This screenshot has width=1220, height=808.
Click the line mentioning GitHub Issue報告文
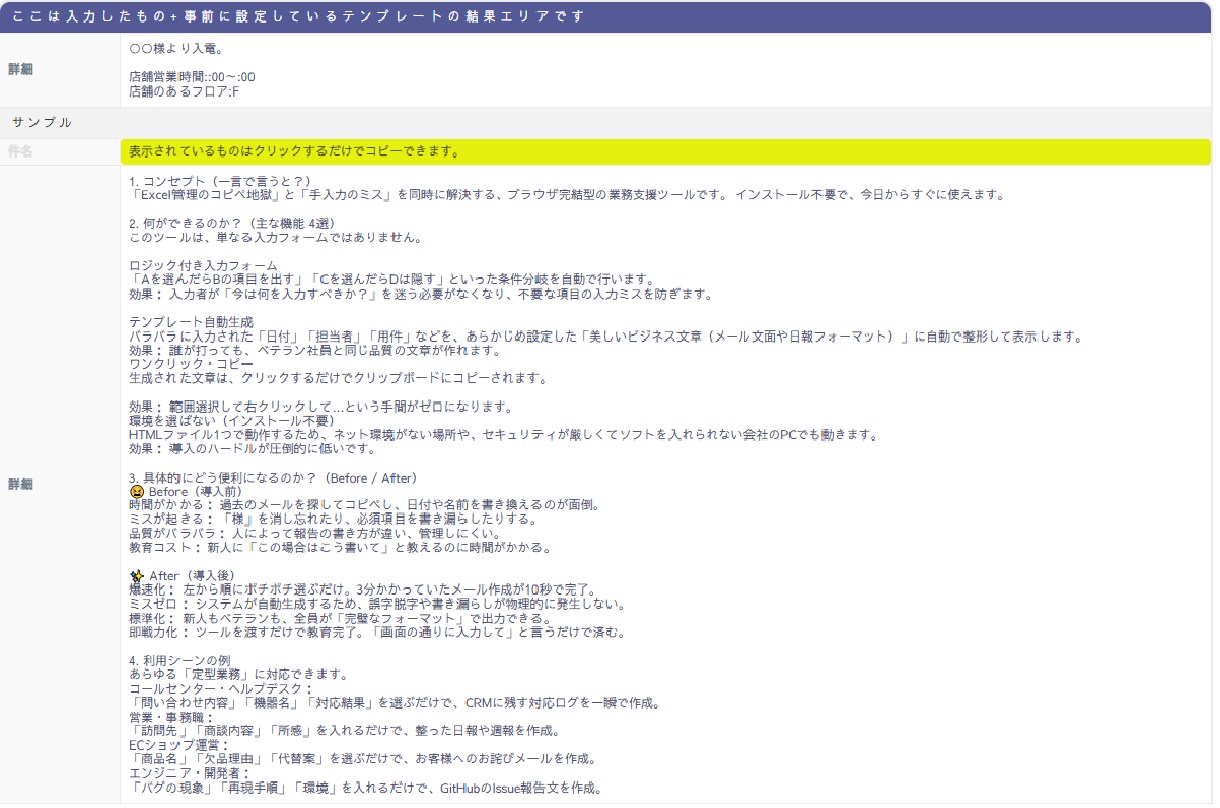tap(366, 788)
